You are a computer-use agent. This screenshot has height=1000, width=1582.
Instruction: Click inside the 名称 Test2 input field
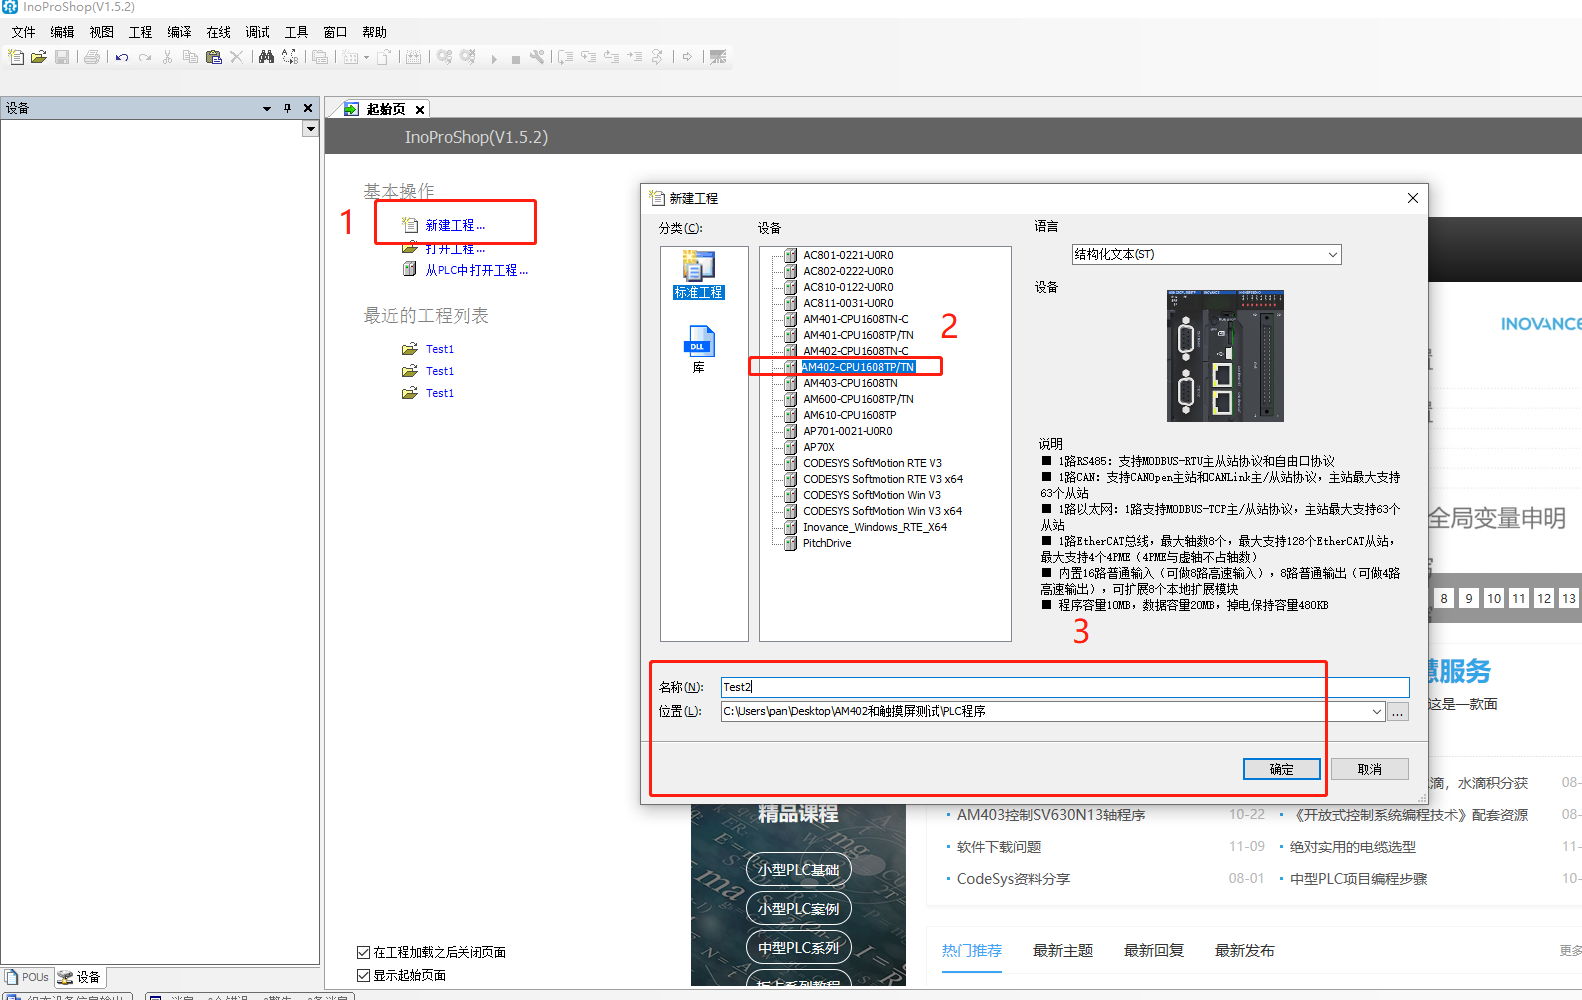tap(1064, 687)
